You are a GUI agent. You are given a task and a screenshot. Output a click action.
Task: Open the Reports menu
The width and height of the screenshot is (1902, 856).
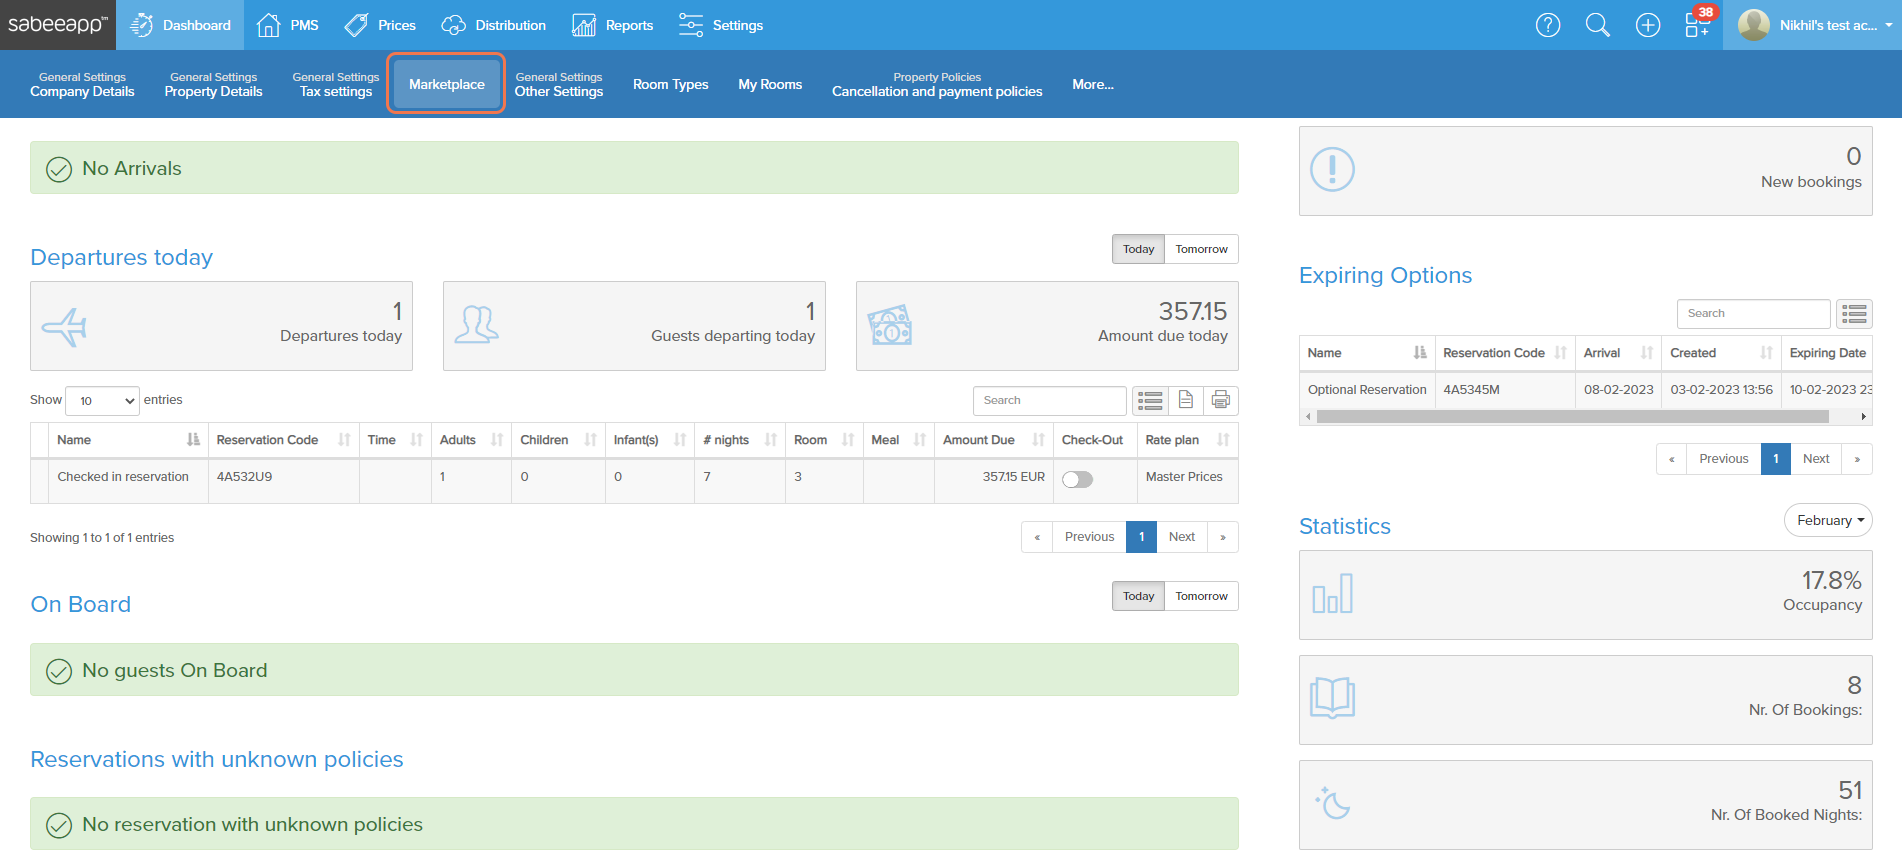(612, 25)
